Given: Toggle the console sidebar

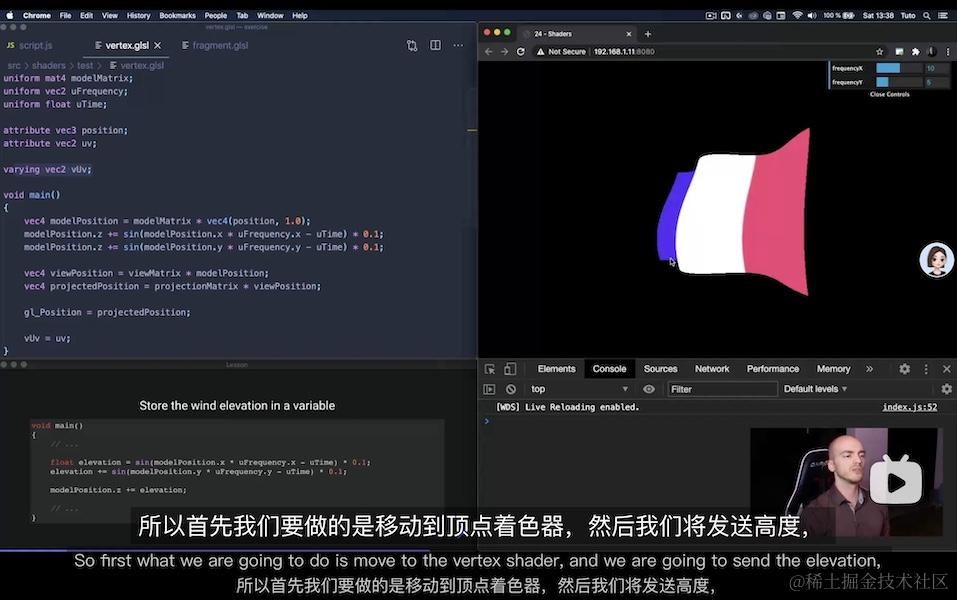Looking at the screenshot, I should pyautogui.click(x=489, y=389).
